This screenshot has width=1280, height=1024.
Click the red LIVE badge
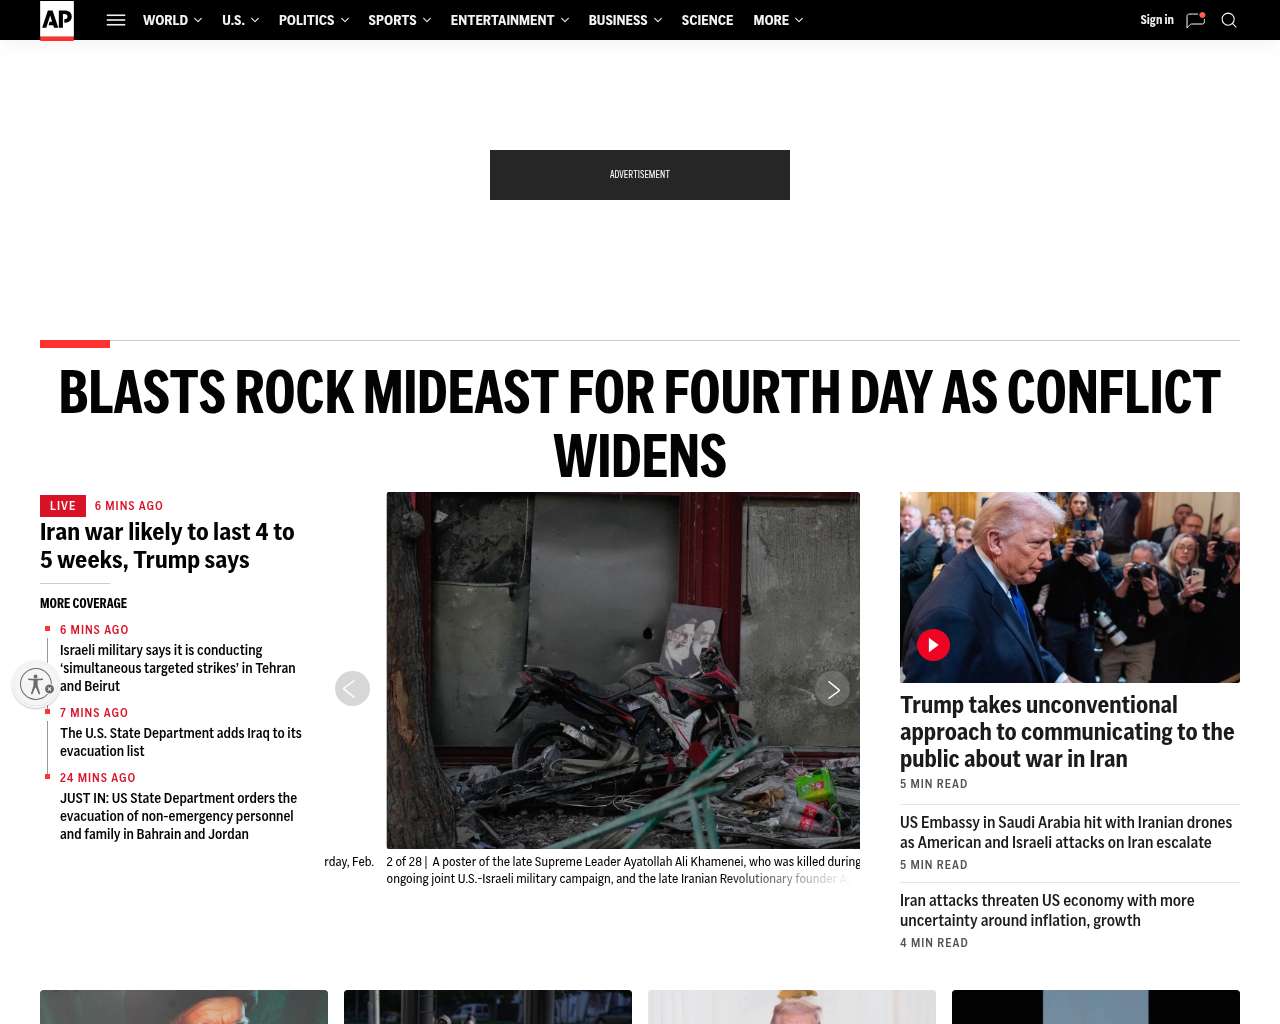[63, 506]
